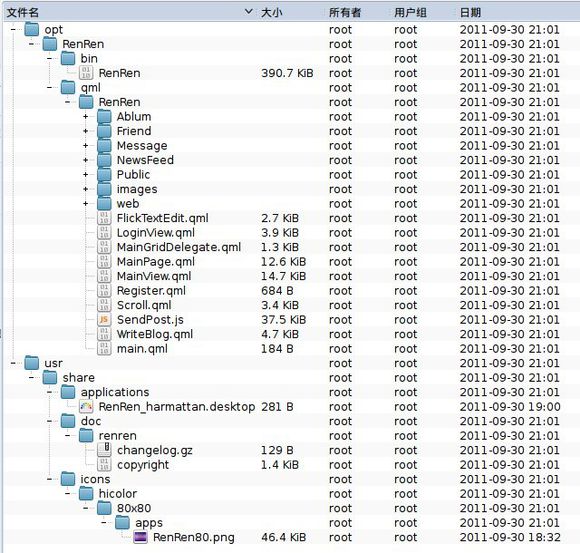Collapse the opt folder tree node
Screen dimensions: 580x553
(14, 29)
